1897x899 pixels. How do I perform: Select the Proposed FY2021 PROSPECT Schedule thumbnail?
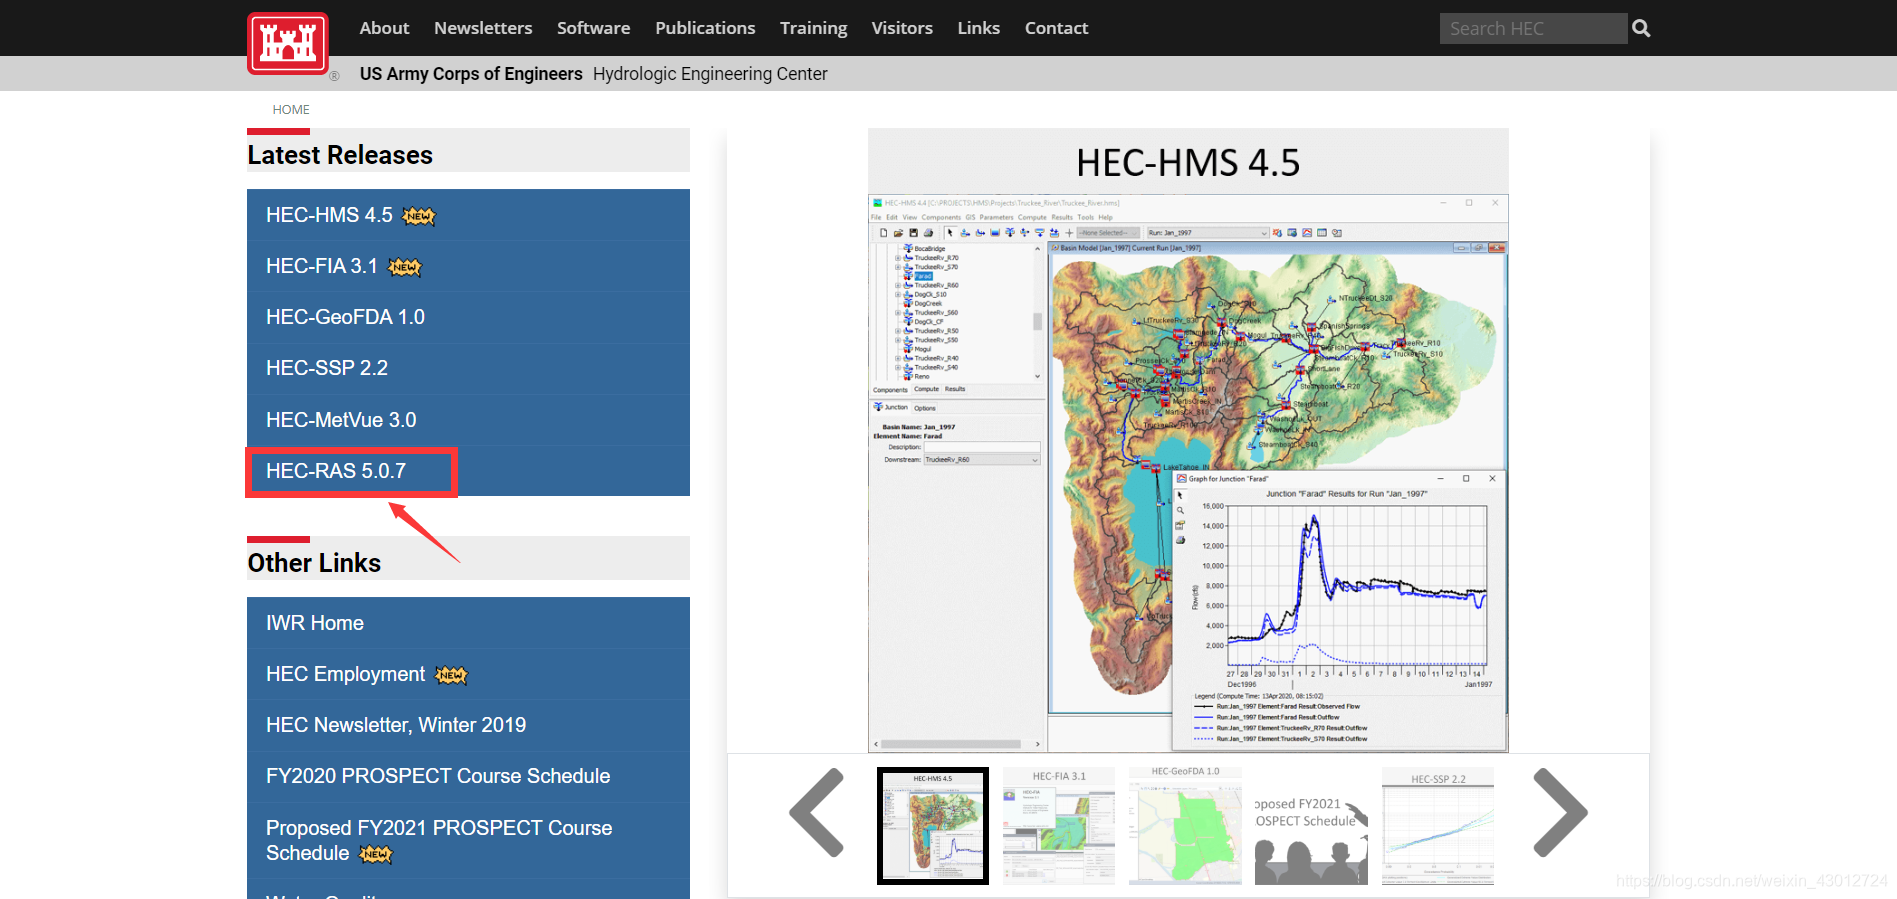click(x=1311, y=826)
